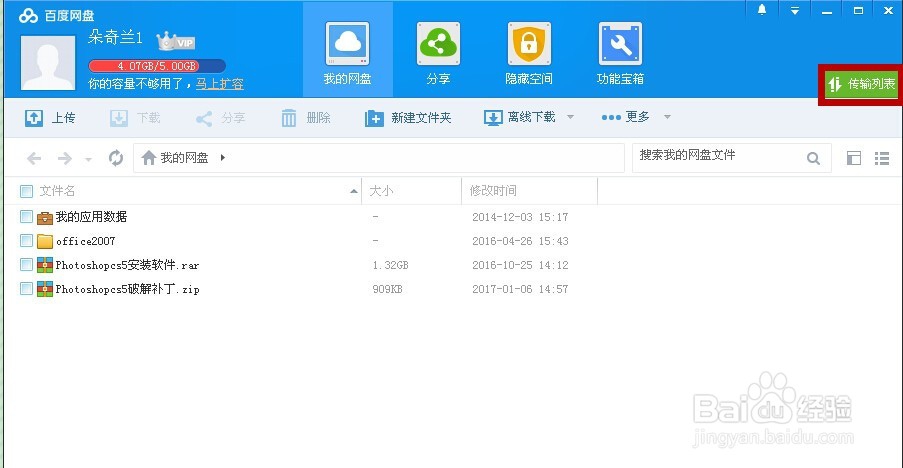Click the user avatar picture
This screenshot has width=903, height=468.
coord(48,63)
